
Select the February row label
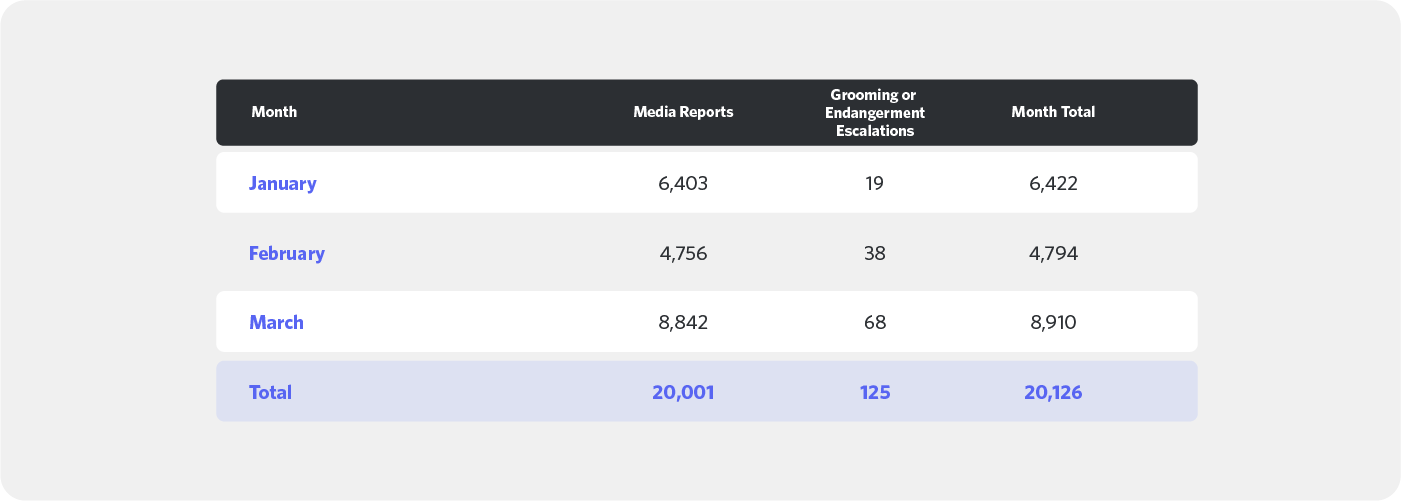[287, 253]
